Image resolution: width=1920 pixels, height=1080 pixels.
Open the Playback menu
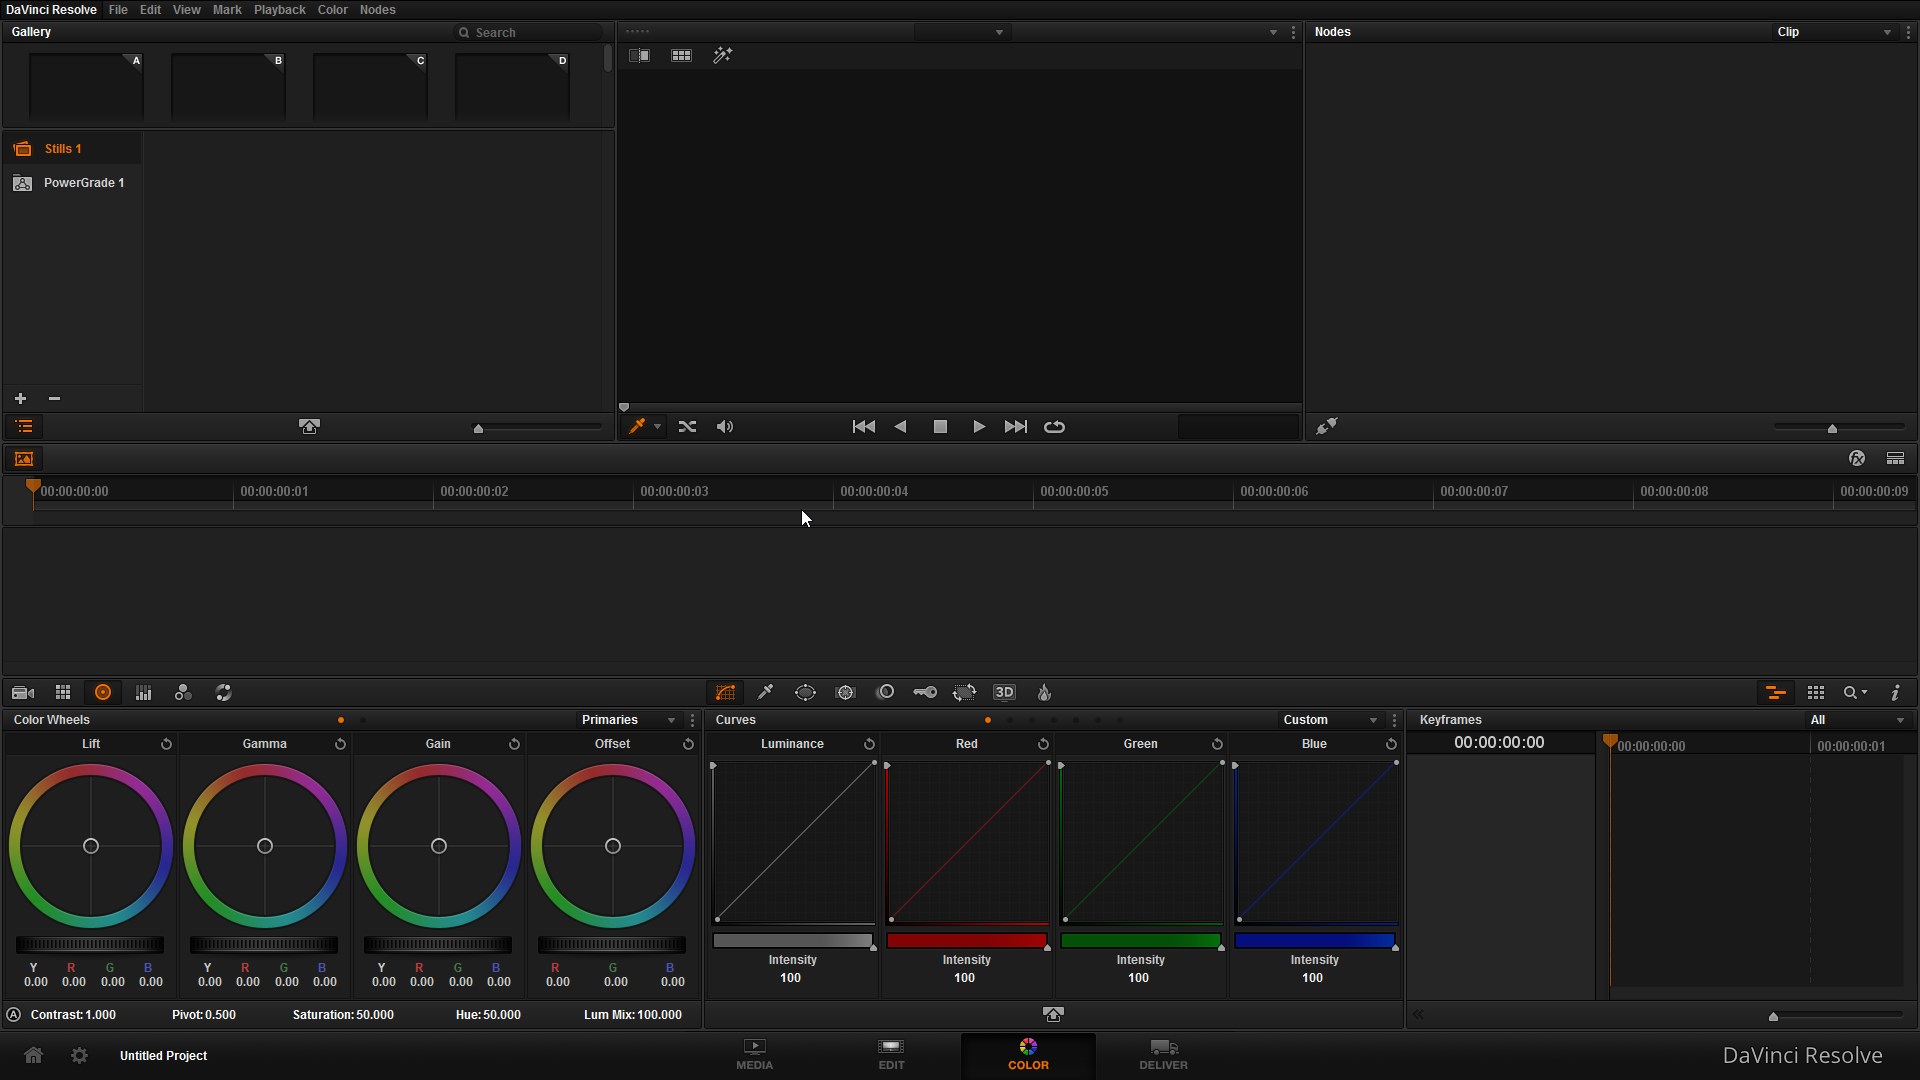(279, 9)
